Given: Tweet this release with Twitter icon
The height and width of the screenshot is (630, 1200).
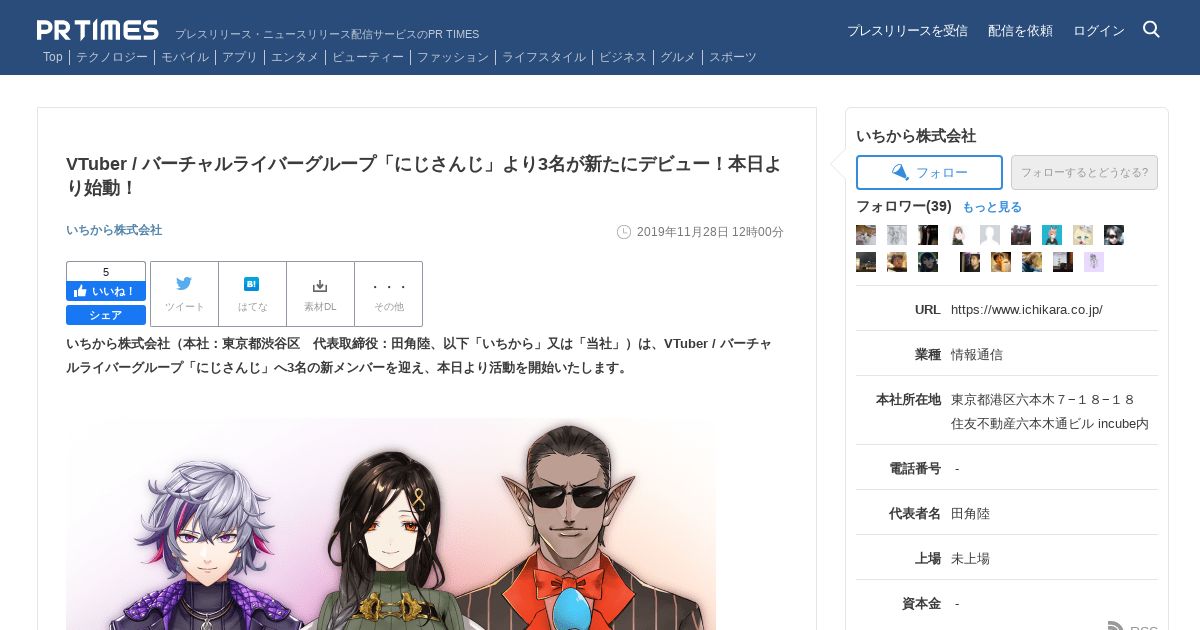Looking at the screenshot, I should (184, 294).
